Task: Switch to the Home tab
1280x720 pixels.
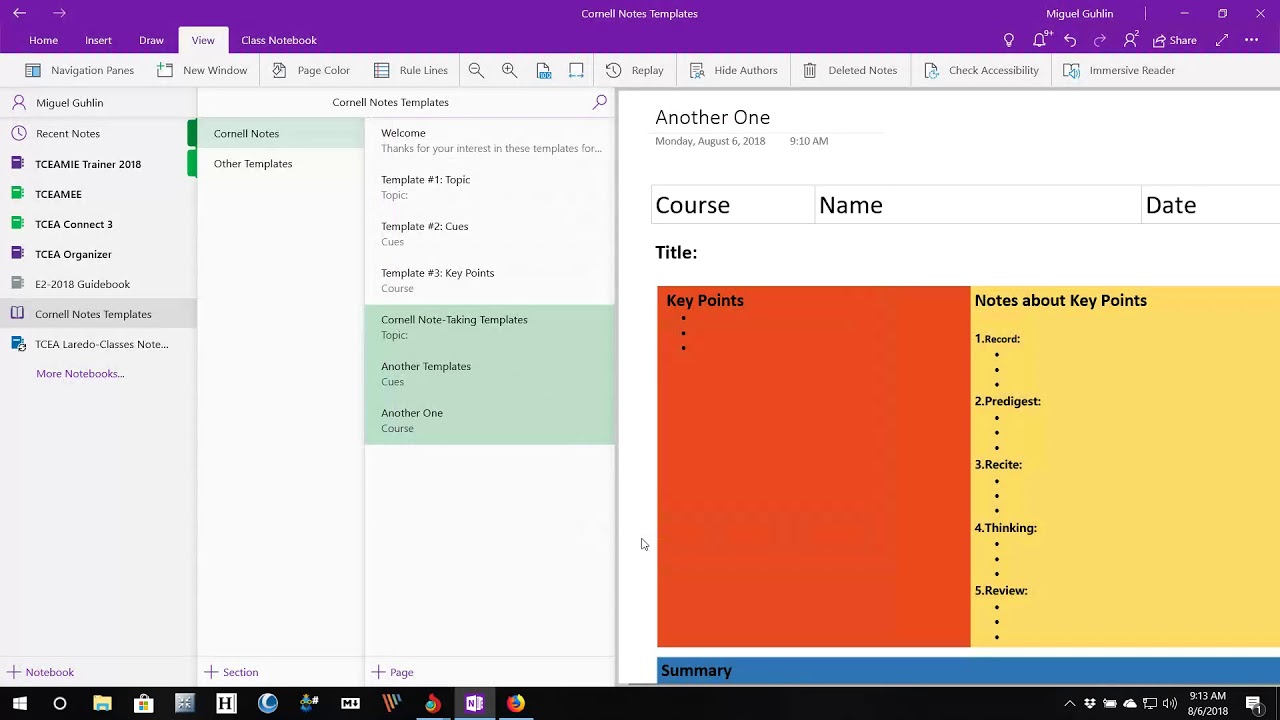Action: pos(43,40)
